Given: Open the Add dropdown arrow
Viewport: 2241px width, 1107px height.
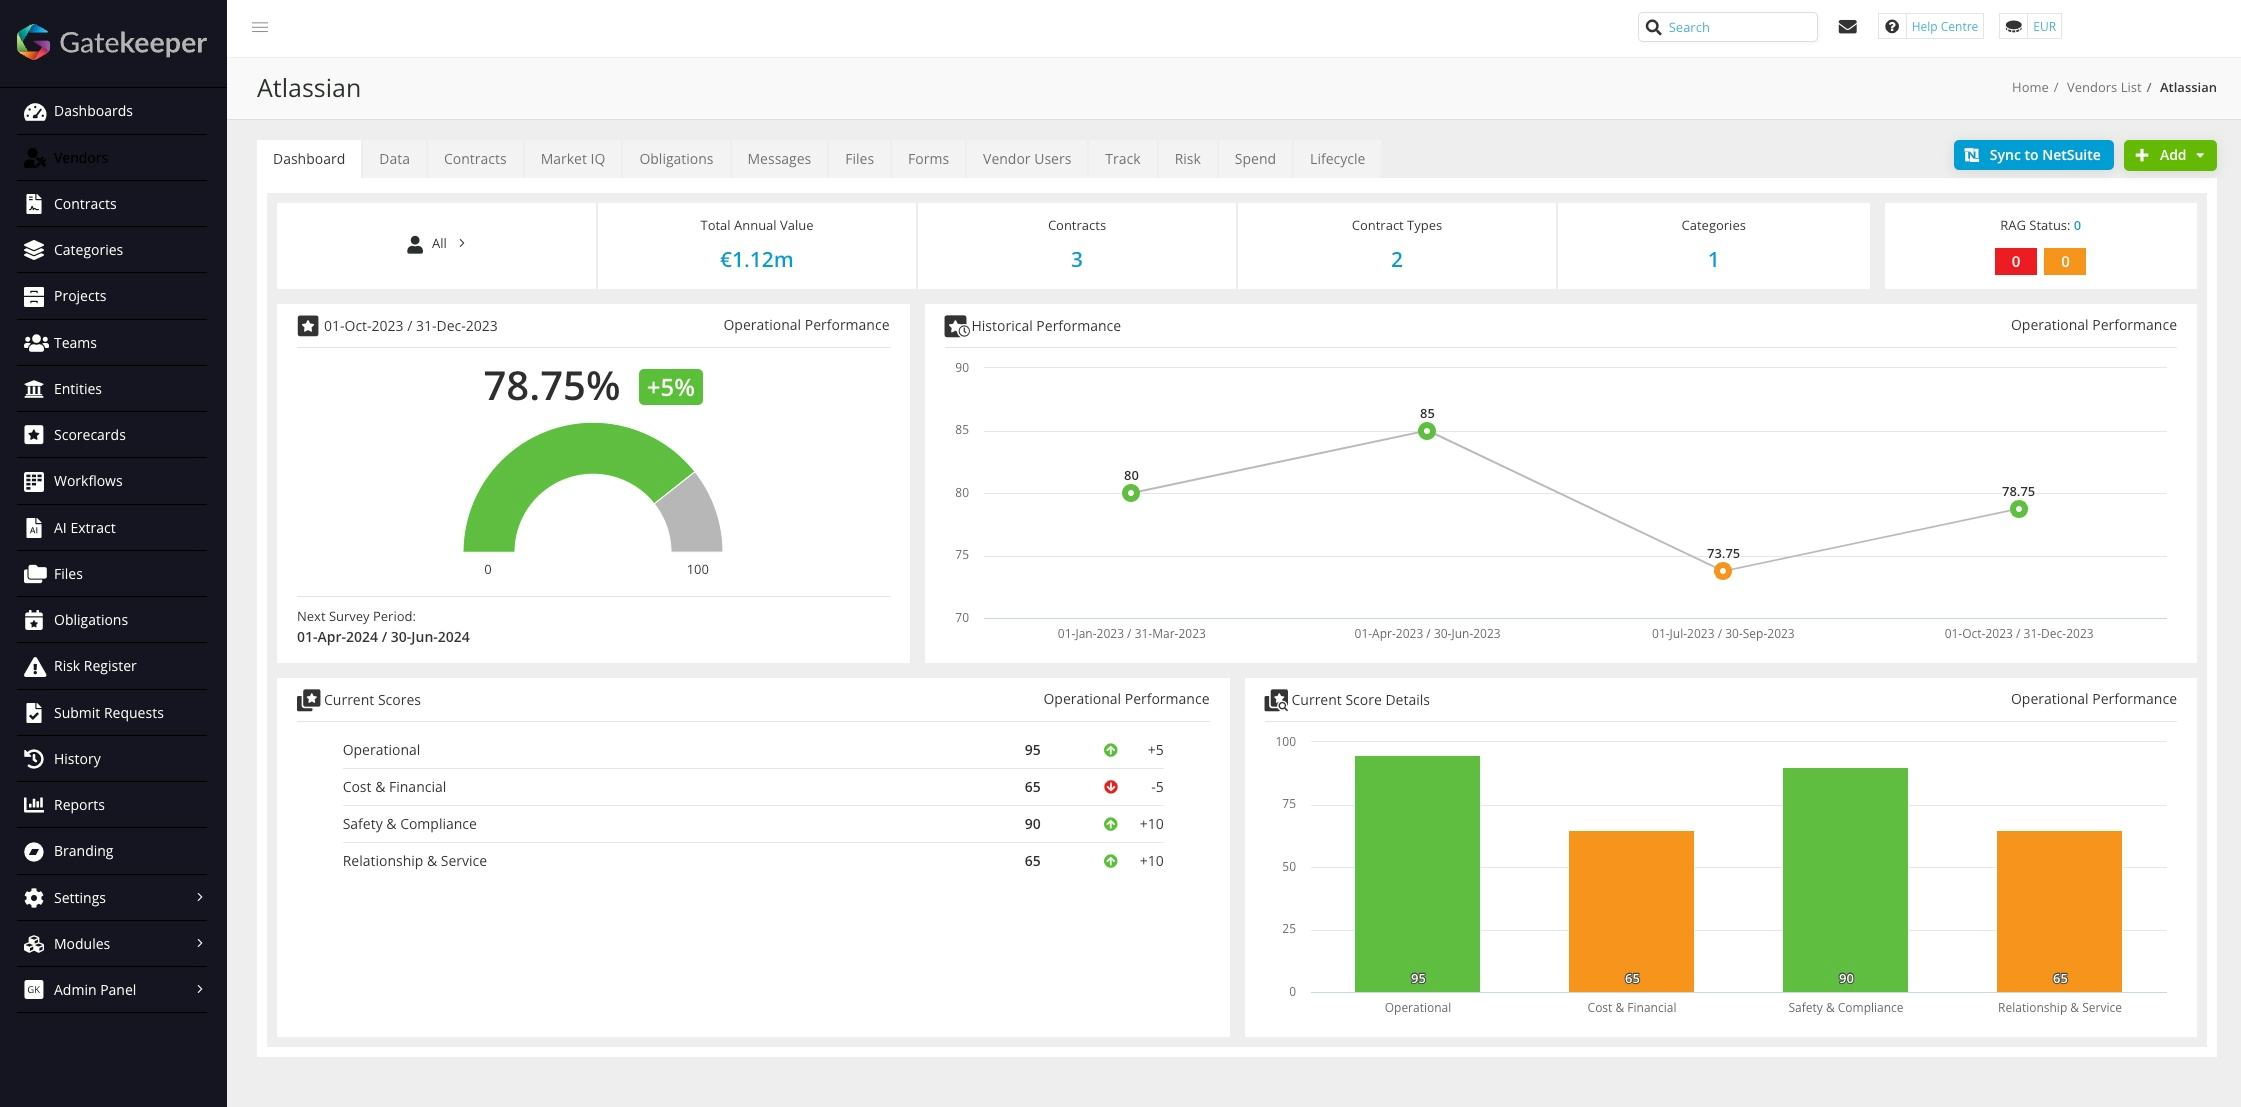Looking at the screenshot, I should pyautogui.click(x=2200, y=155).
